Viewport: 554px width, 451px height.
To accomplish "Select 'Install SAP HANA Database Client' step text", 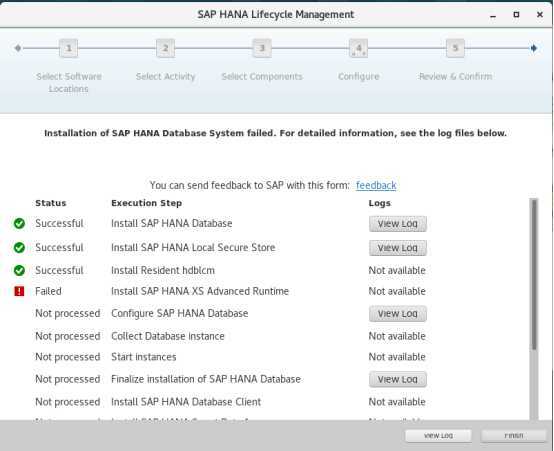I will click(186, 402).
